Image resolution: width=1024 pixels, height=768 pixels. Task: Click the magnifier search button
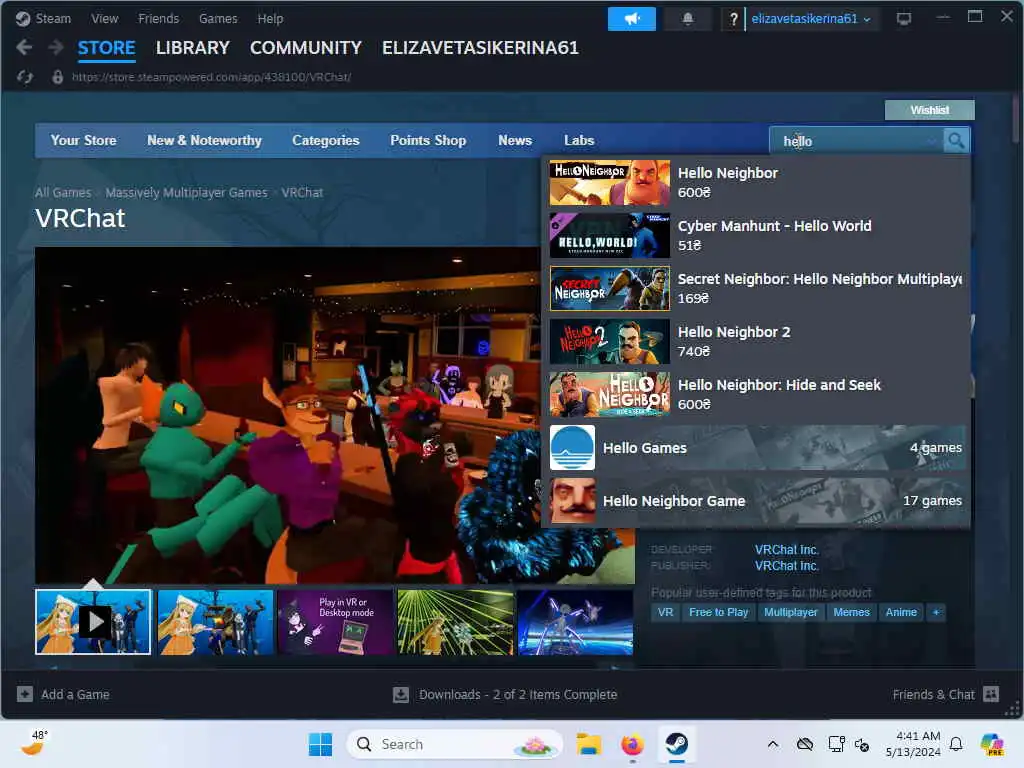[x=956, y=140]
